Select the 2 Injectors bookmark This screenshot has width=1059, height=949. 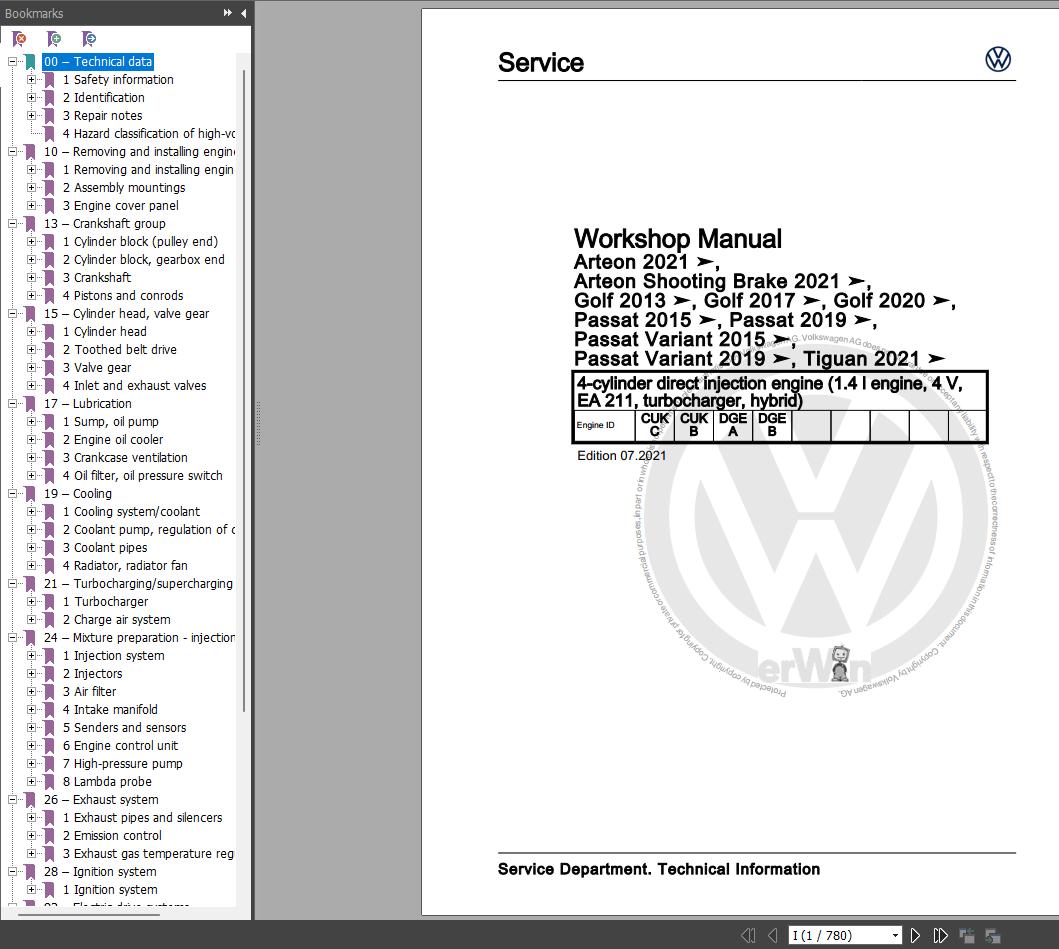coord(93,674)
